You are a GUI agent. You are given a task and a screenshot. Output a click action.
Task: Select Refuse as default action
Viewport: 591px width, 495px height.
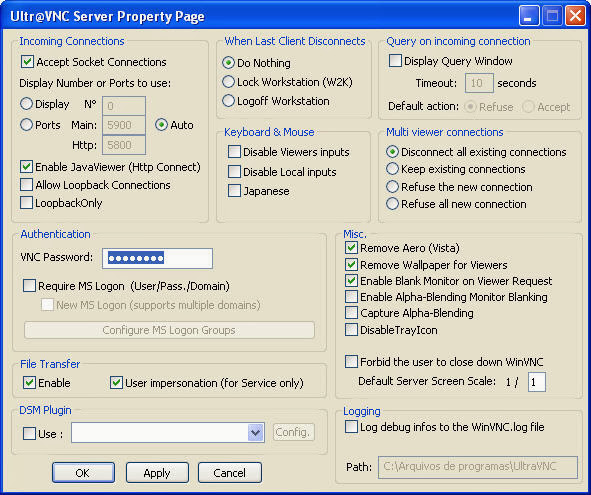point(470,107)
